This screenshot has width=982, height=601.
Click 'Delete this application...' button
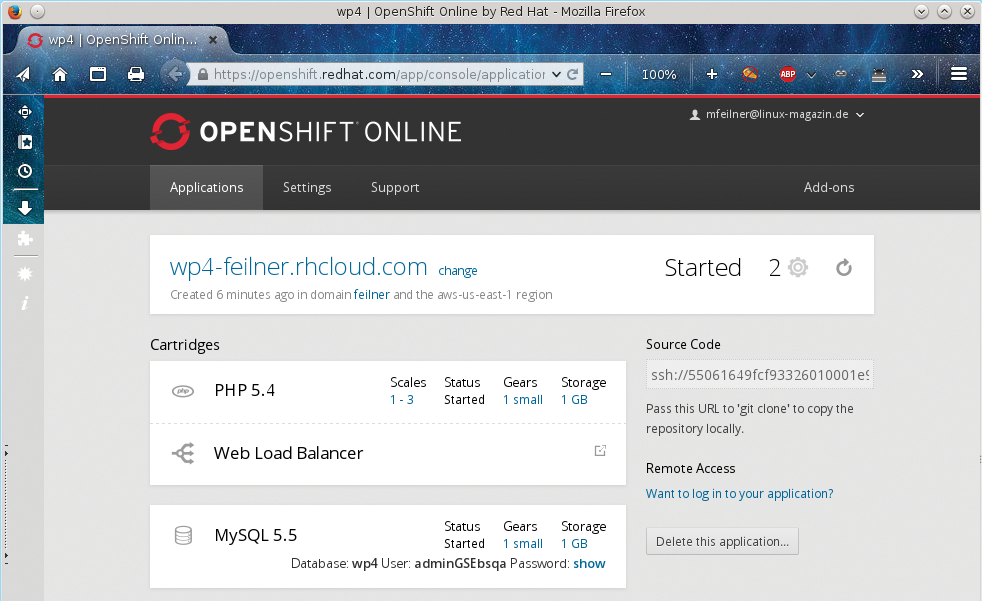click(722, 542)
